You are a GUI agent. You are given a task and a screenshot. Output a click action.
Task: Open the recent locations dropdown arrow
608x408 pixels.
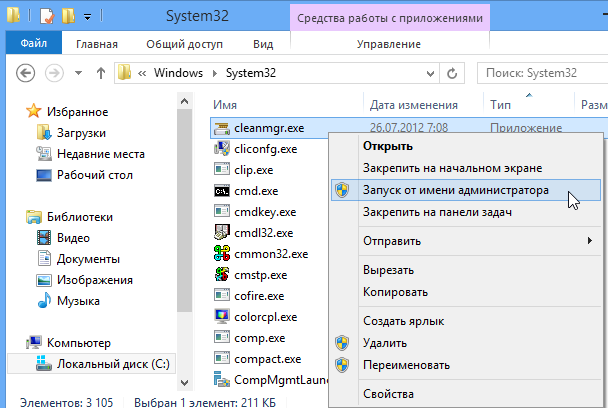78,73
